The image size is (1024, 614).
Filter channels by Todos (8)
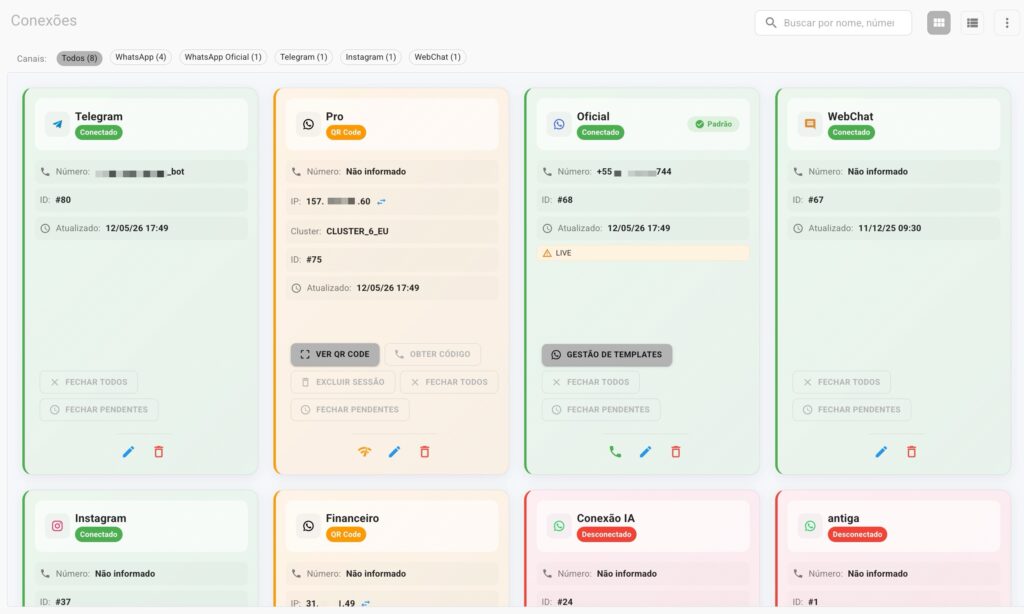[79, 57]
